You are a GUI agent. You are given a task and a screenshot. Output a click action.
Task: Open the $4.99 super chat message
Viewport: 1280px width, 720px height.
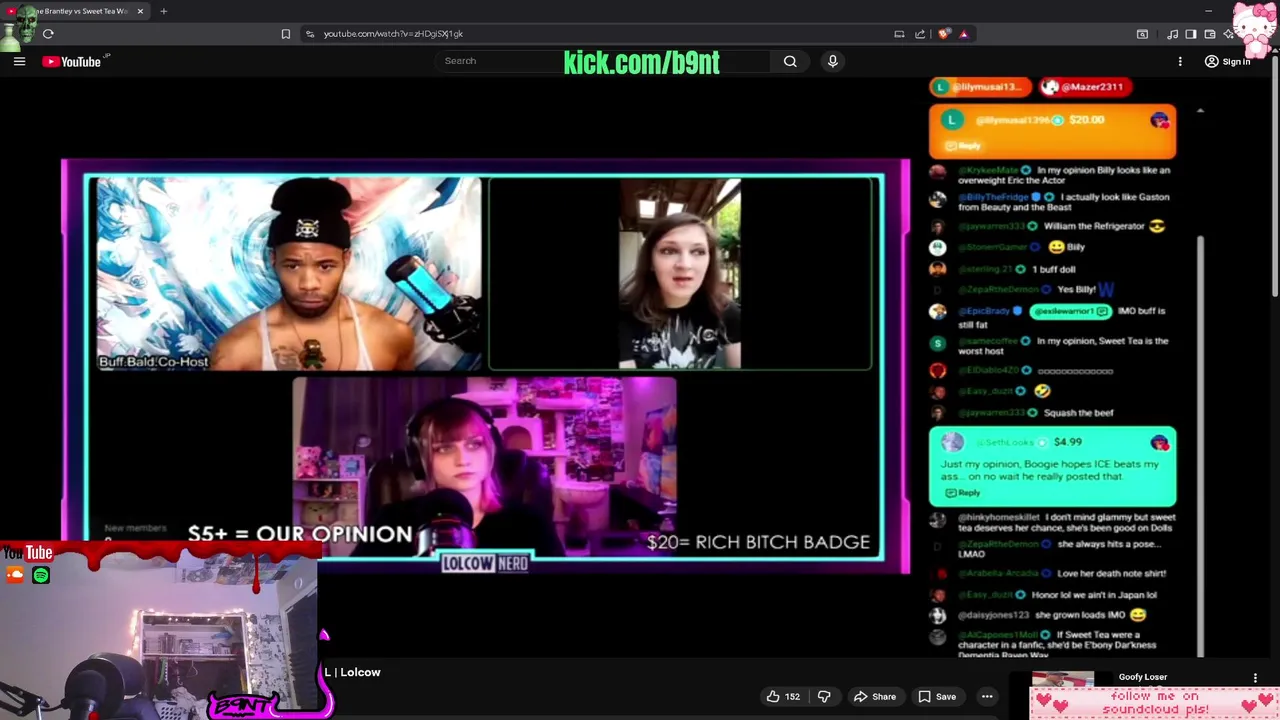1052,467
